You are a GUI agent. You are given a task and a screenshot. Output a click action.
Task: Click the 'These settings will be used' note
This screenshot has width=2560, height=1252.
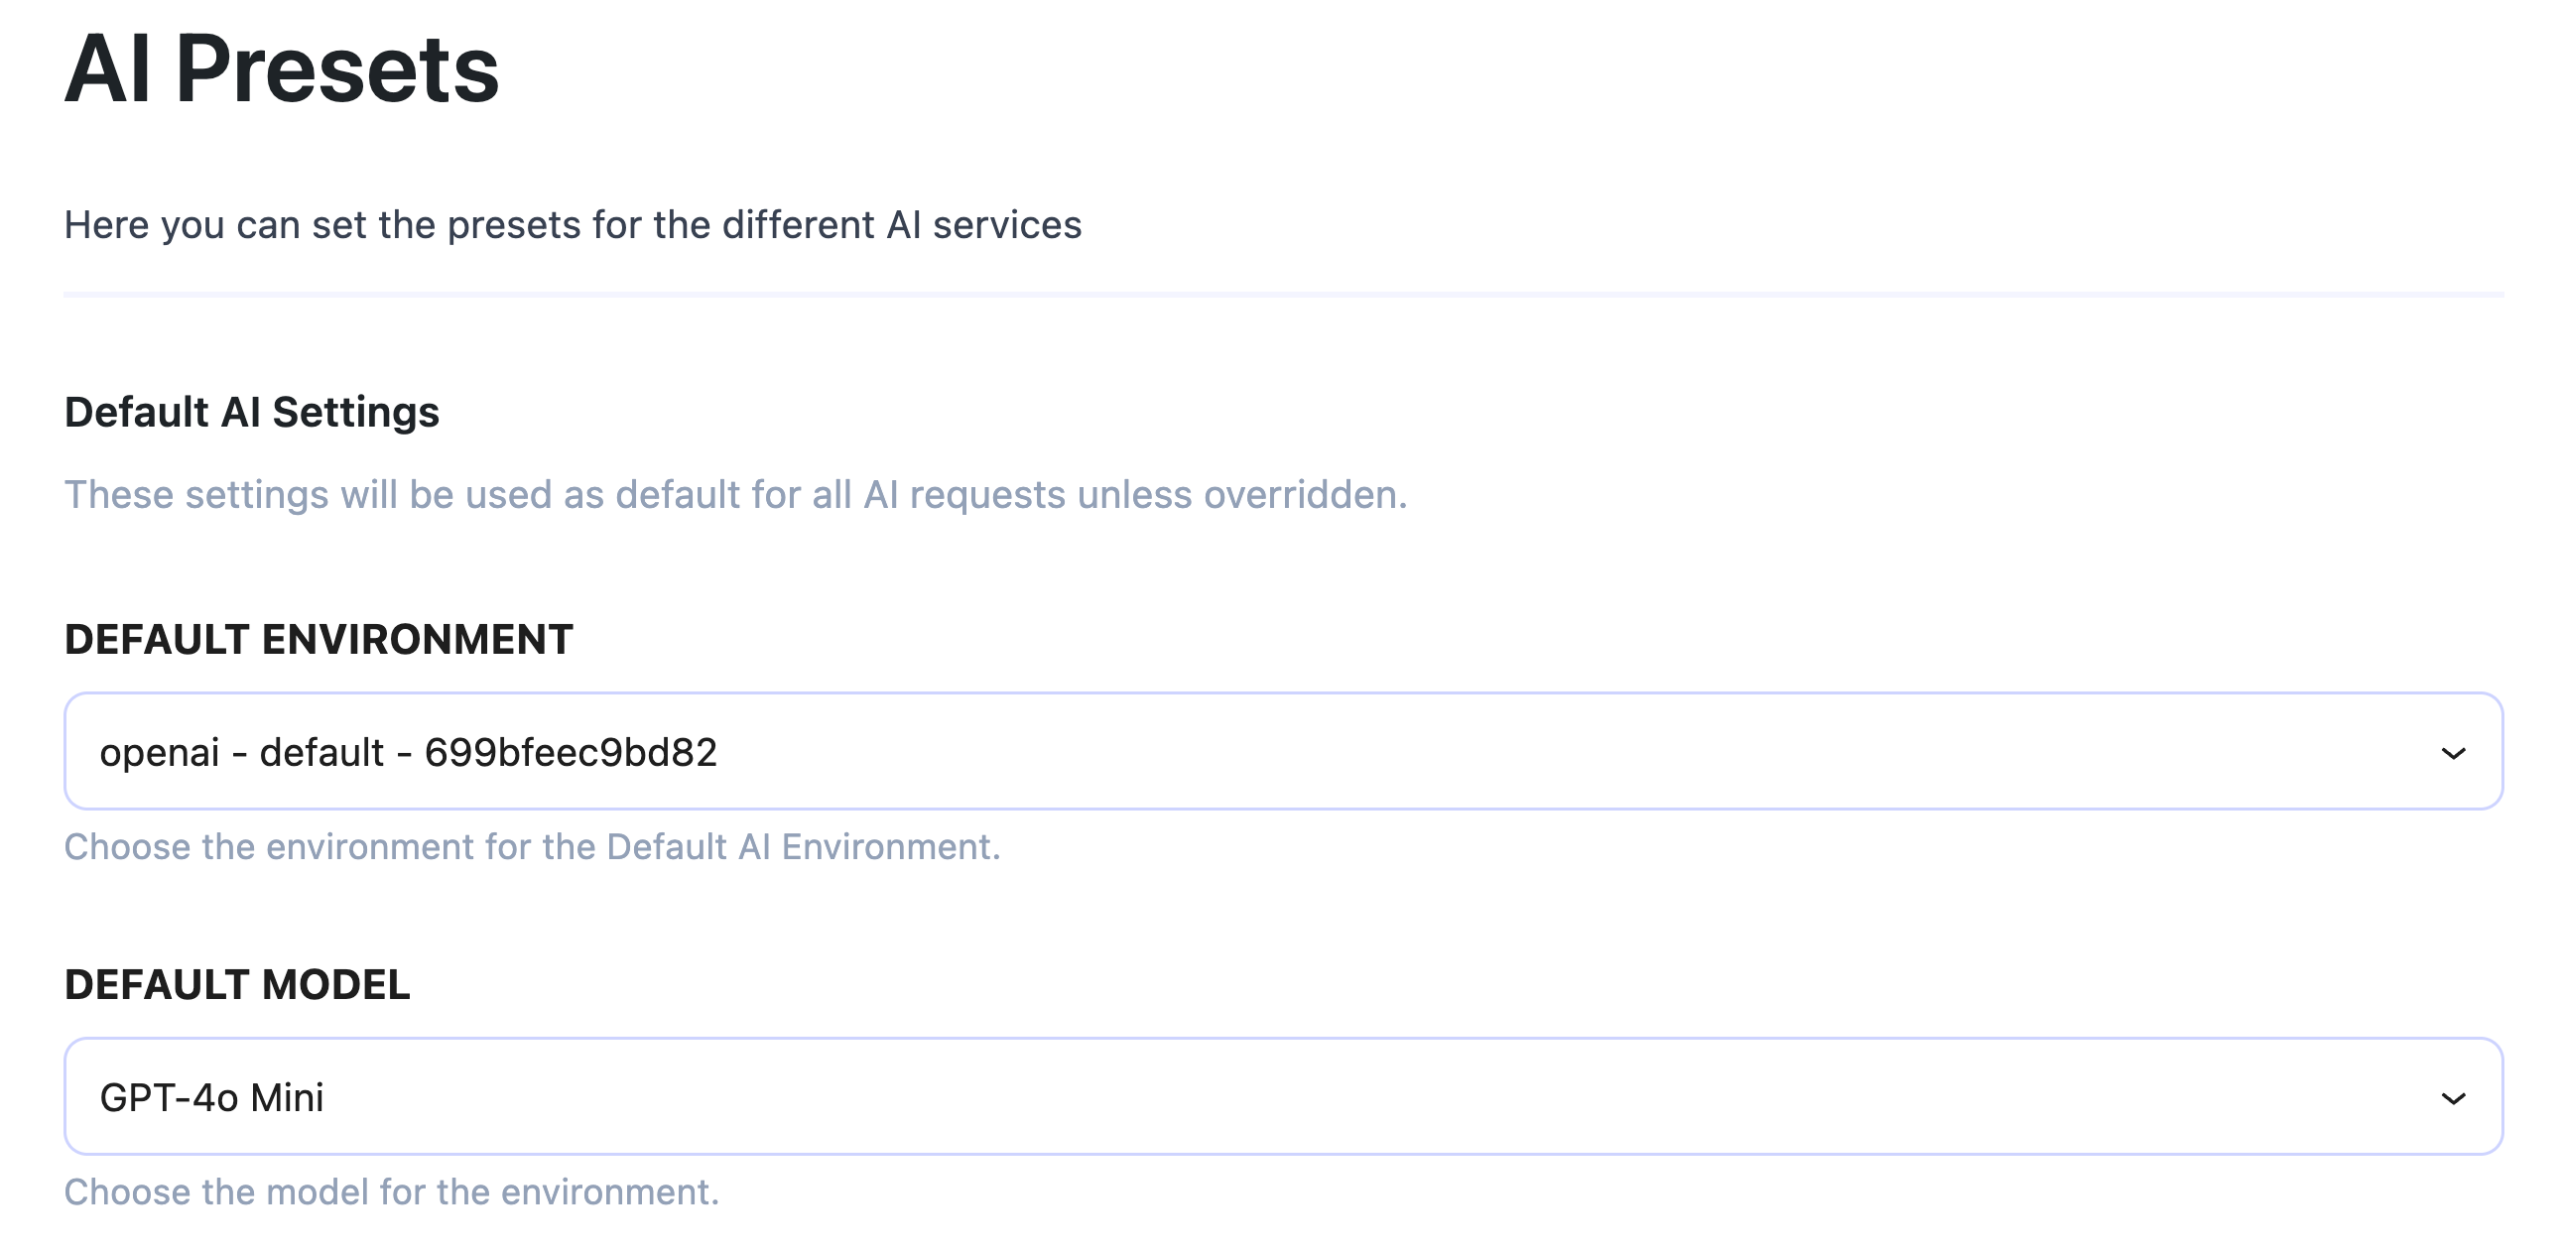pos(735,494)
